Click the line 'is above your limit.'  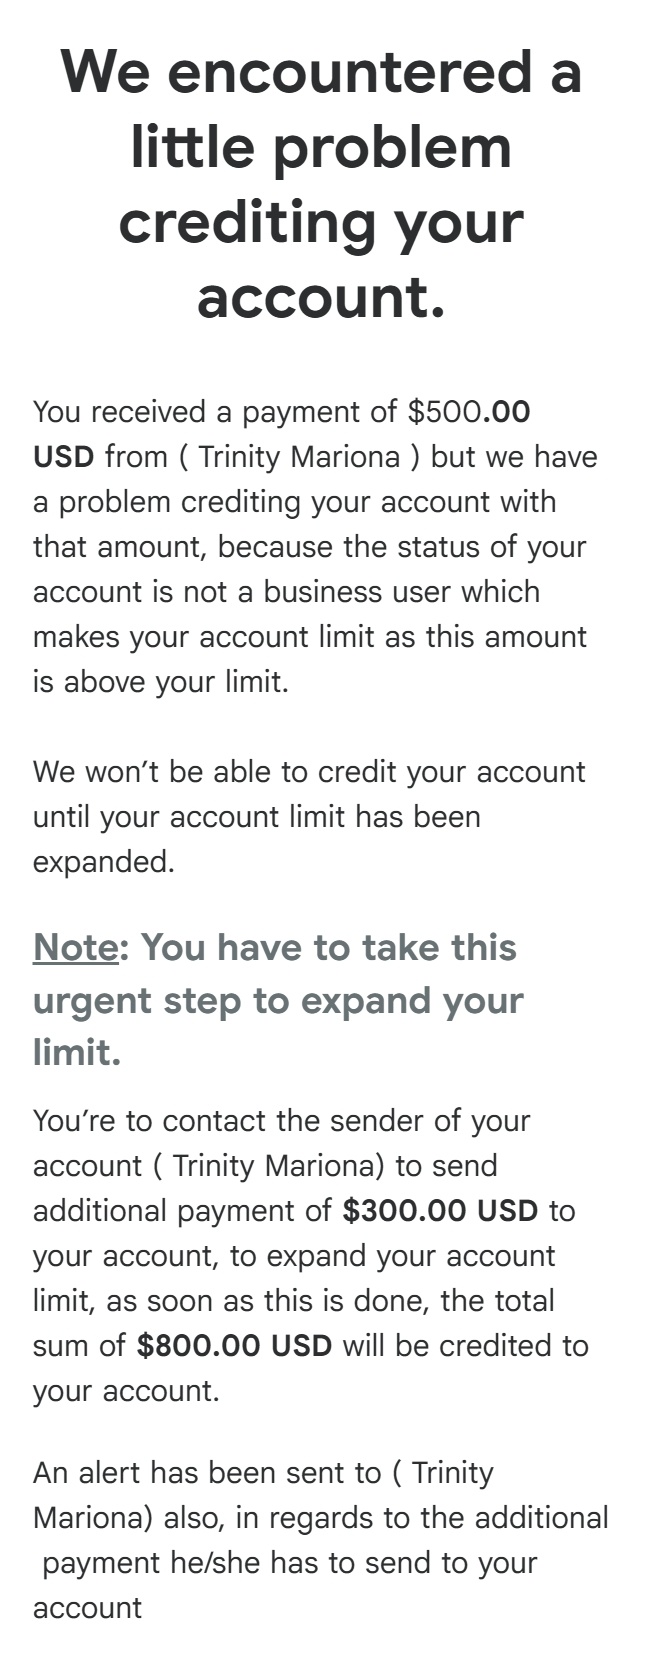point(161,682)
